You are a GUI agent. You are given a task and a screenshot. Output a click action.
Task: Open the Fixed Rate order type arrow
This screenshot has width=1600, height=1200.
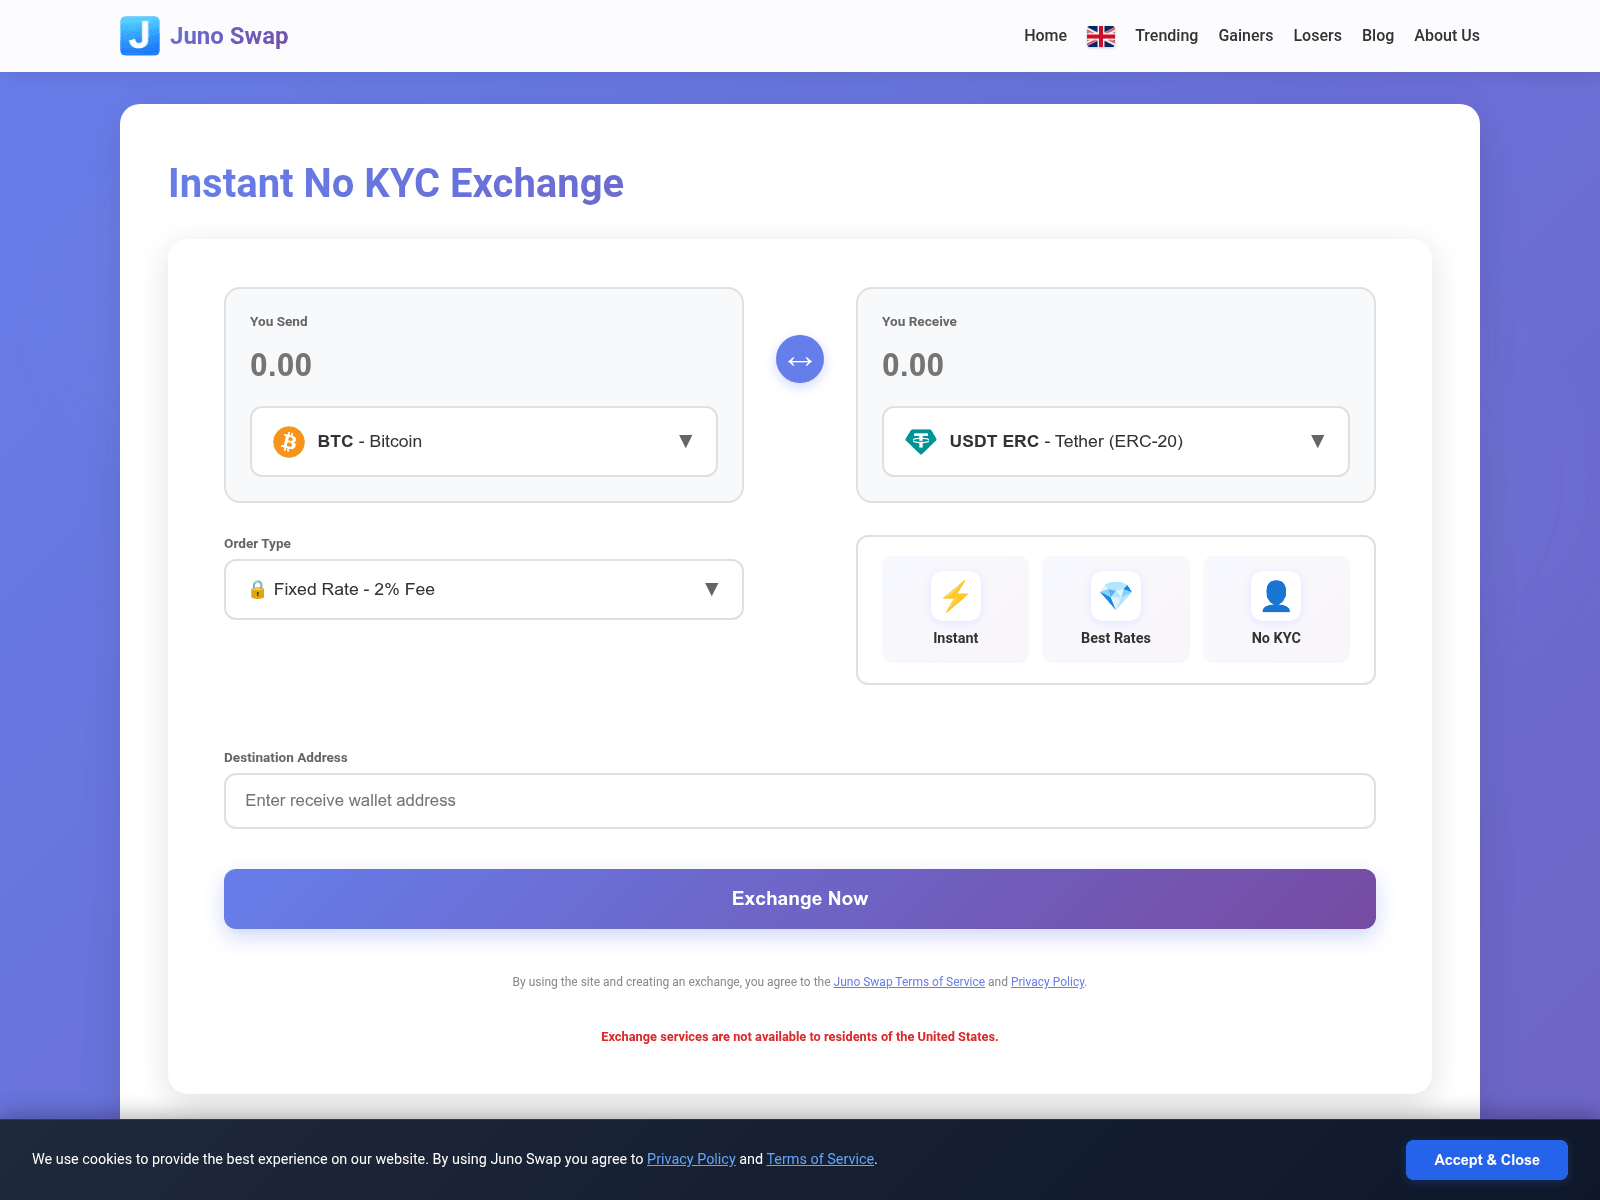coord(712,589)
